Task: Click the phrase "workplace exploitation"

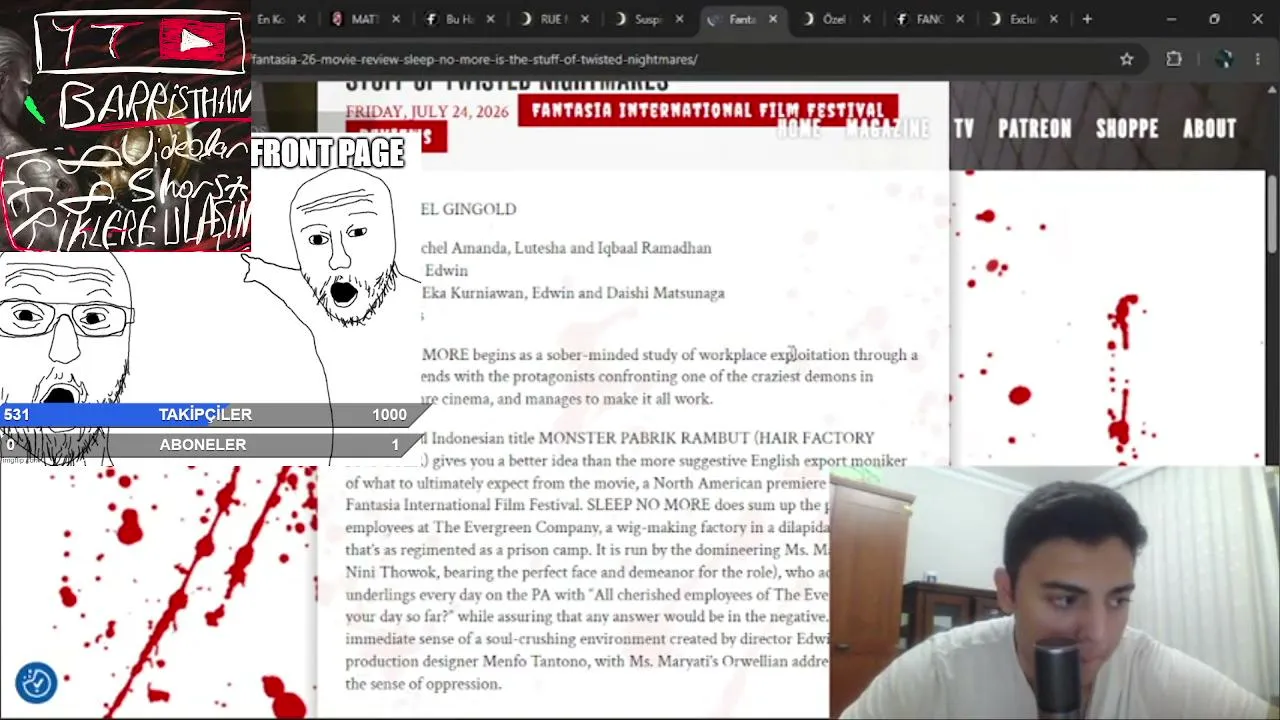Action: [774, 355]
